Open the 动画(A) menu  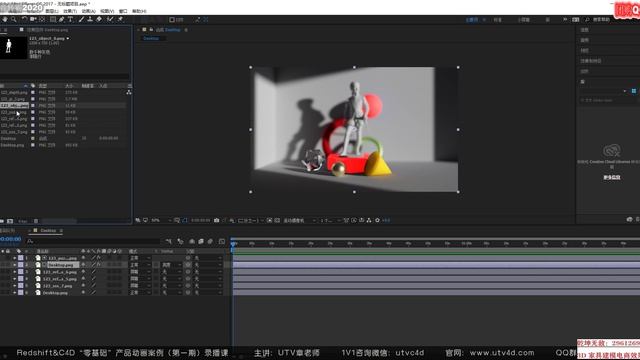(89, 11)
